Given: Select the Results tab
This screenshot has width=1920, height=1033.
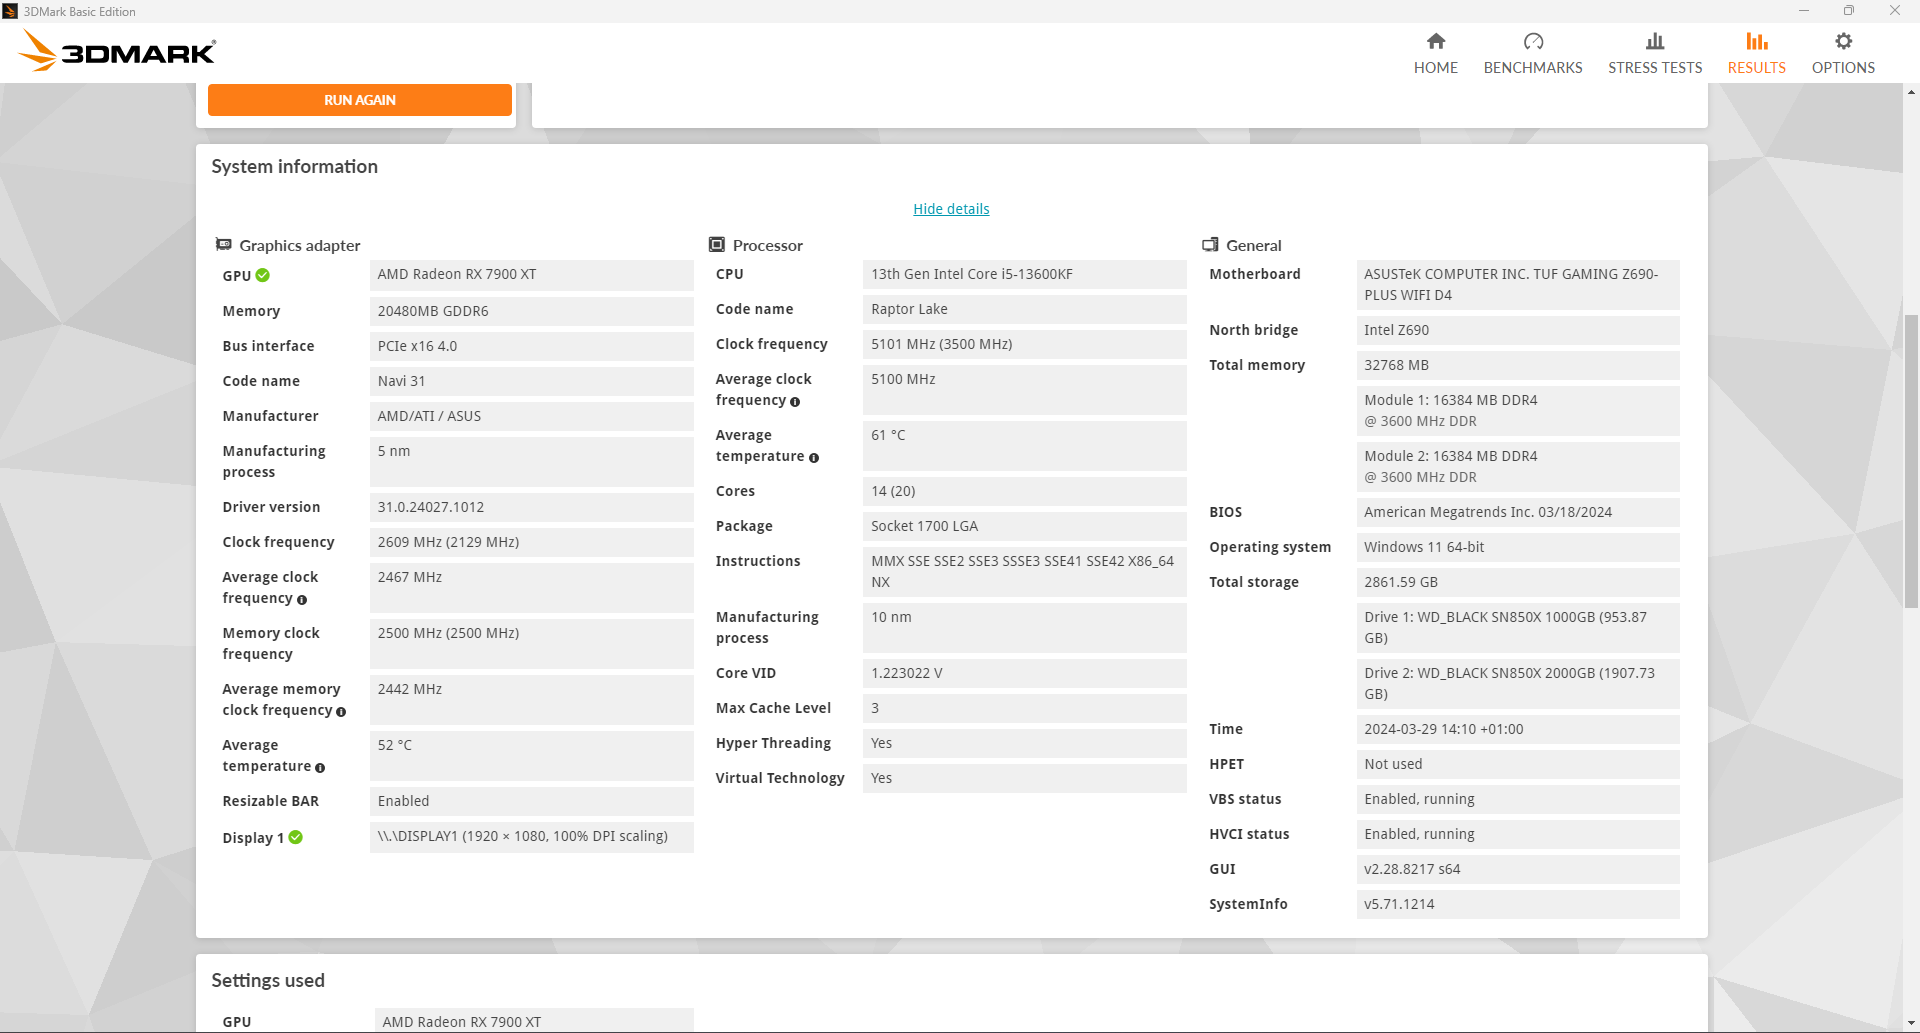Looking at the screenshot, I should (1756, 53).
